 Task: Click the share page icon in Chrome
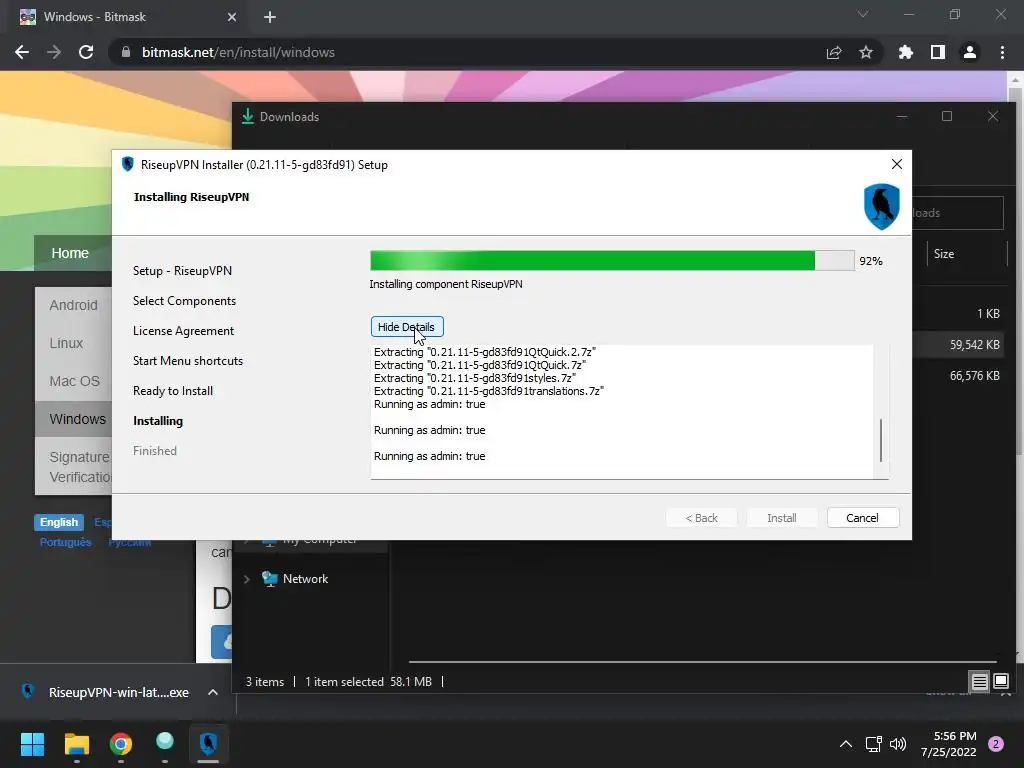pyautogui.click(x=834, y=52)
